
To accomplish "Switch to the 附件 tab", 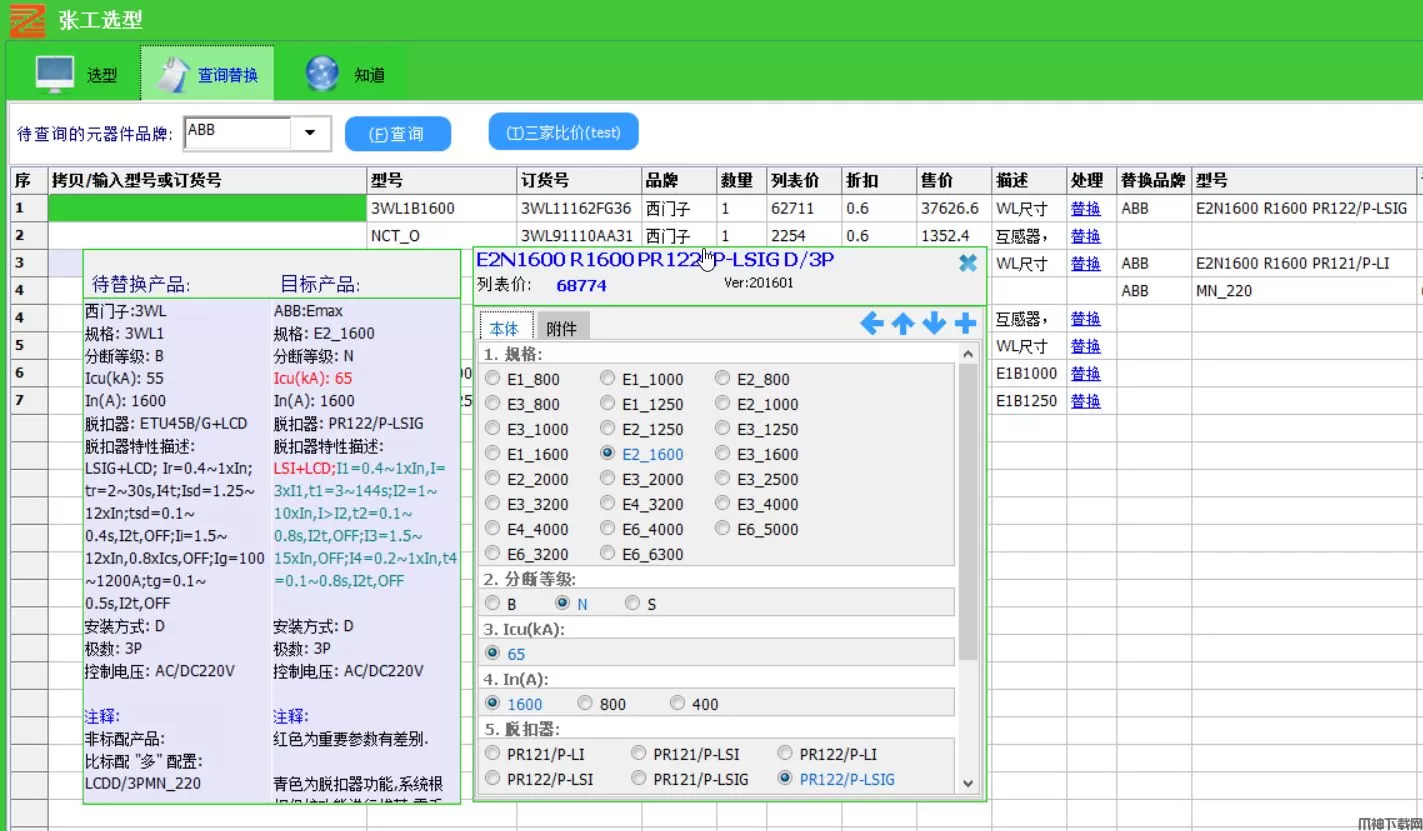I will click(x=561, y=328).
